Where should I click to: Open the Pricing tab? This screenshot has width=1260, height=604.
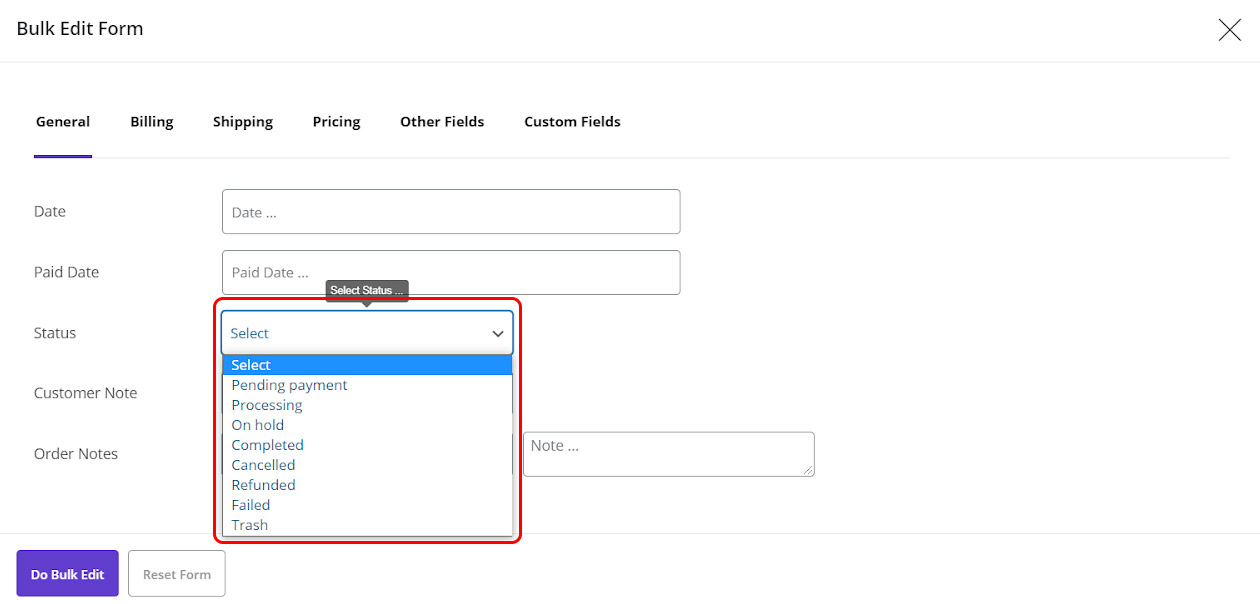coord(336,122)
